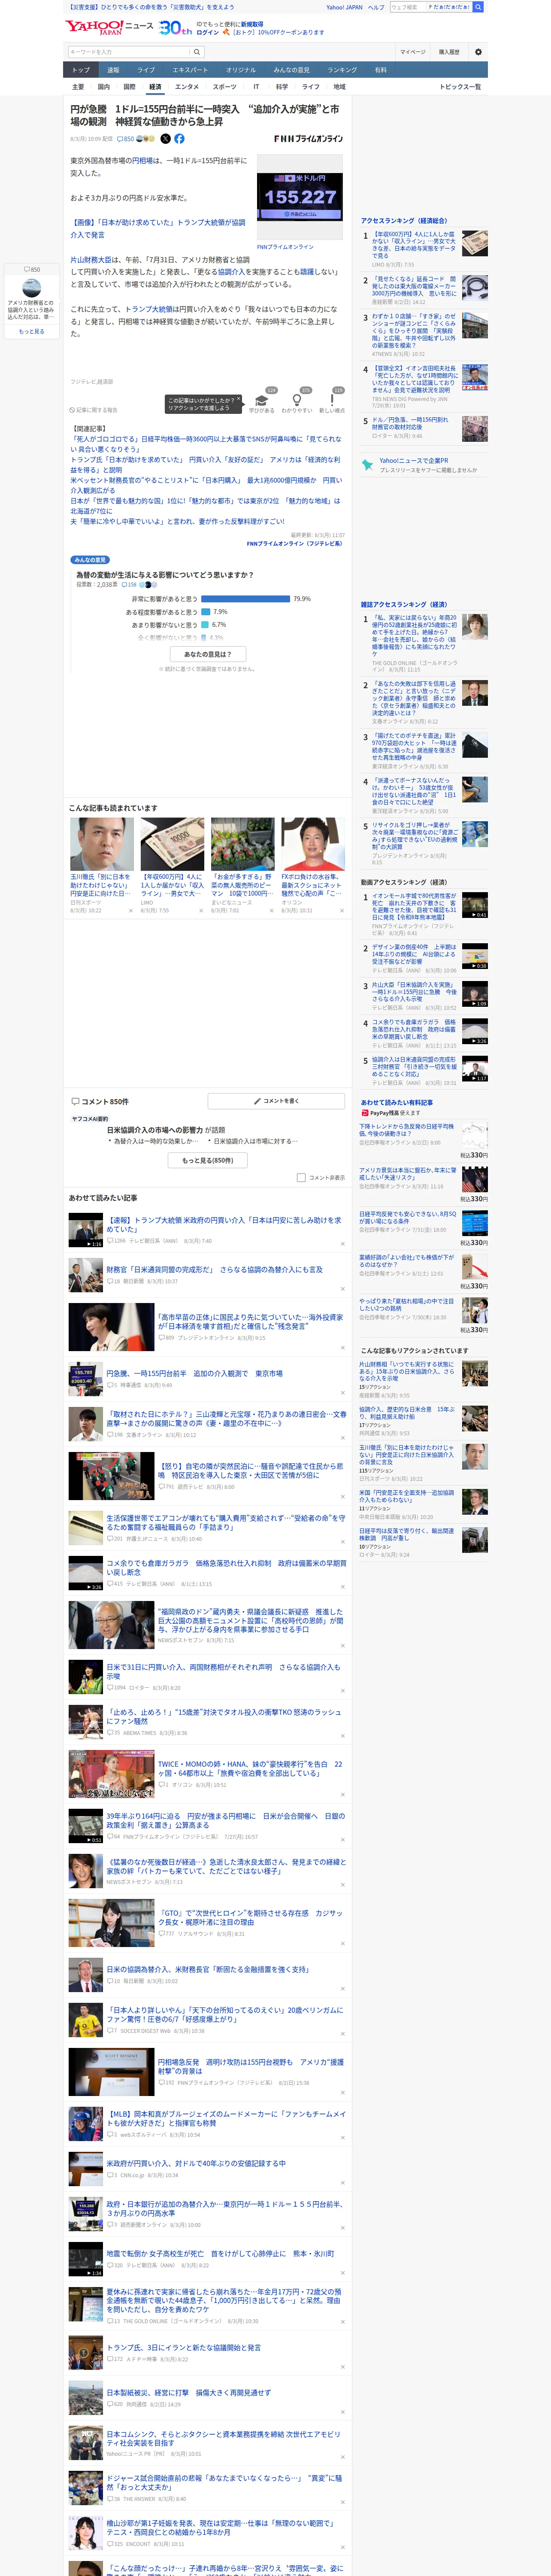Toggle the コメント非表示 checkbox
The height and width of the screenshot is (2576, 551).
tap(301, 1178)
